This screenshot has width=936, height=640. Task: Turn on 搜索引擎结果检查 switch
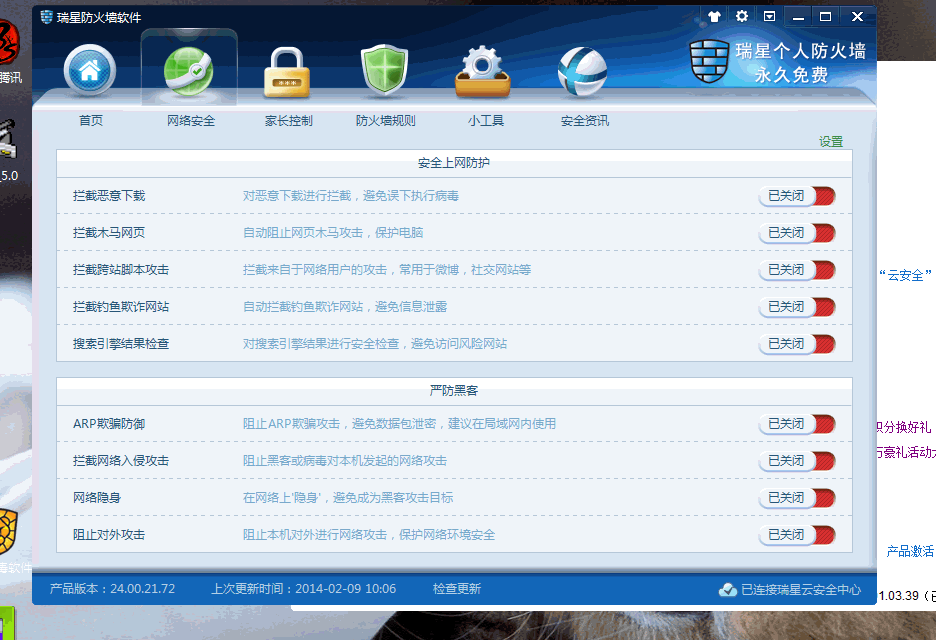(x=797, y=344)
